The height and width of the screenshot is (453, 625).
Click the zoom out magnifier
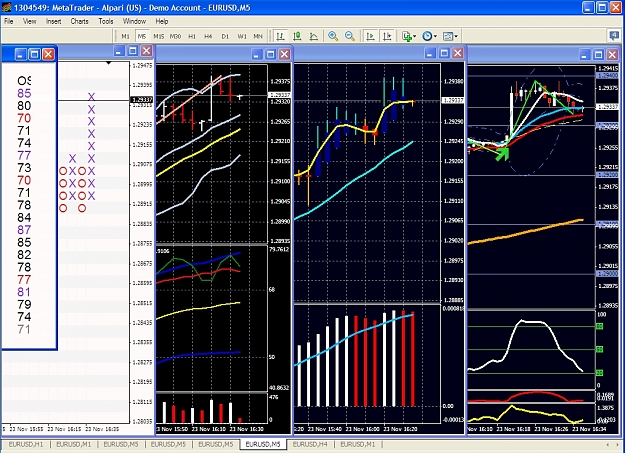(x=350, y=36)
